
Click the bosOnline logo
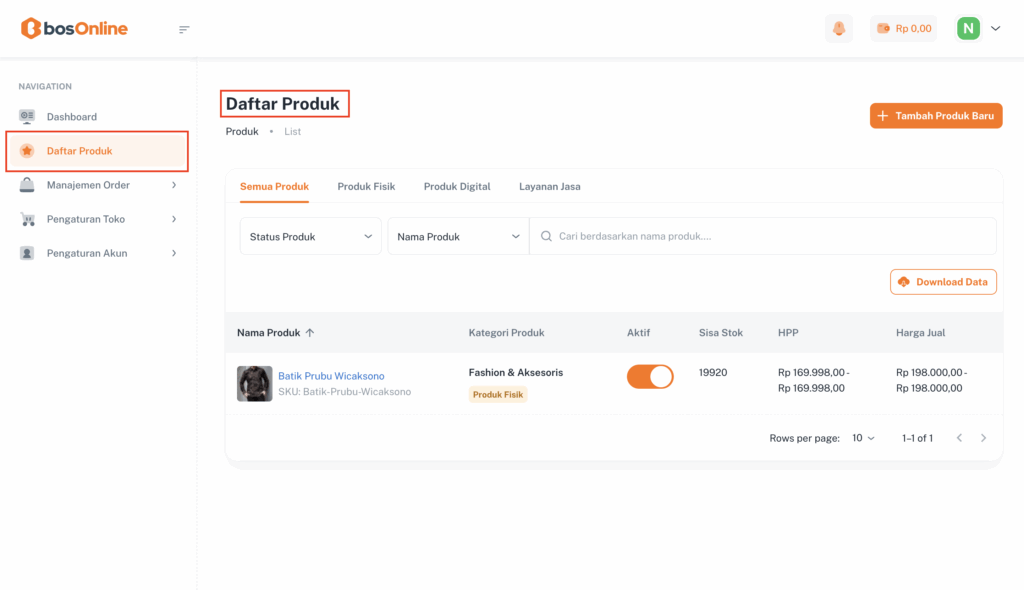[x=75, y=29]
